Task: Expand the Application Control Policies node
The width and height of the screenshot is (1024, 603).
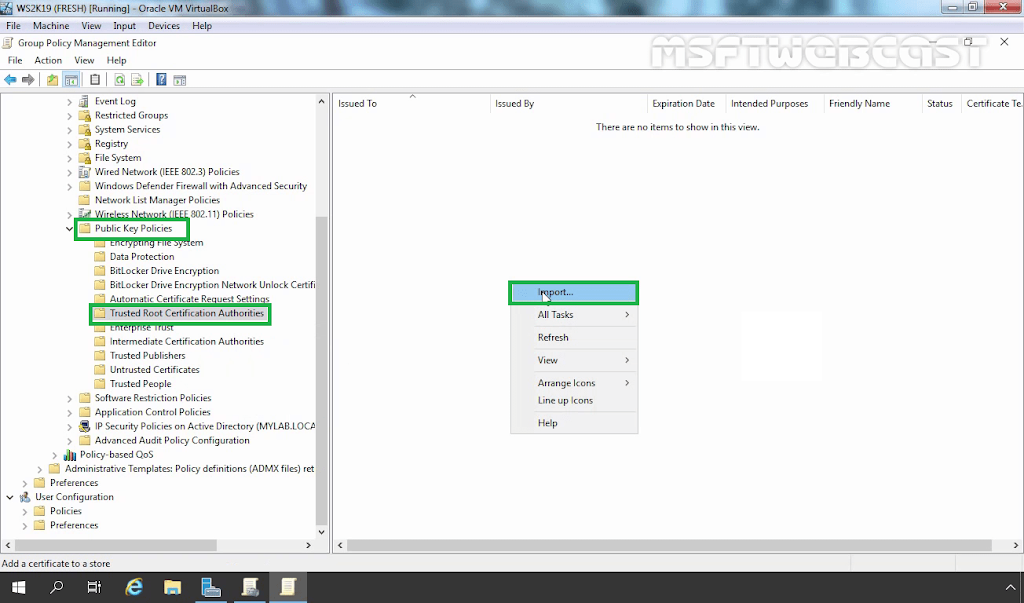Action: 69,412
